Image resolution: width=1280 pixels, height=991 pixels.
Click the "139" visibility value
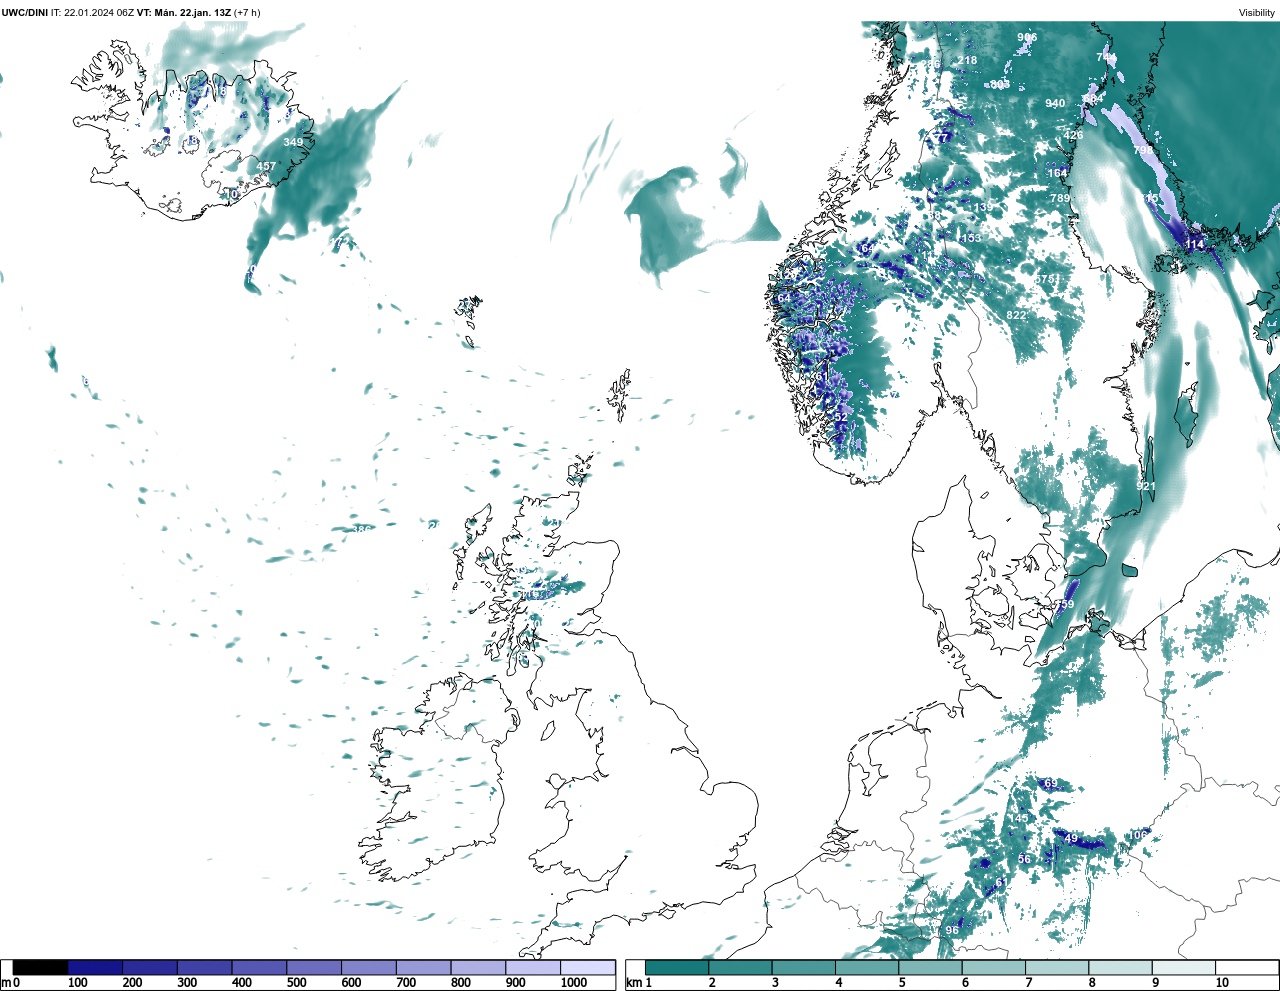pyautogui.click(x=984, y=208)
